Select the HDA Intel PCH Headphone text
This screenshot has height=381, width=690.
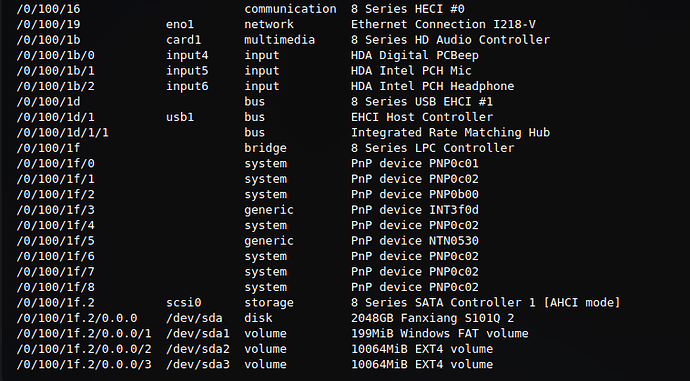[433, 86]
